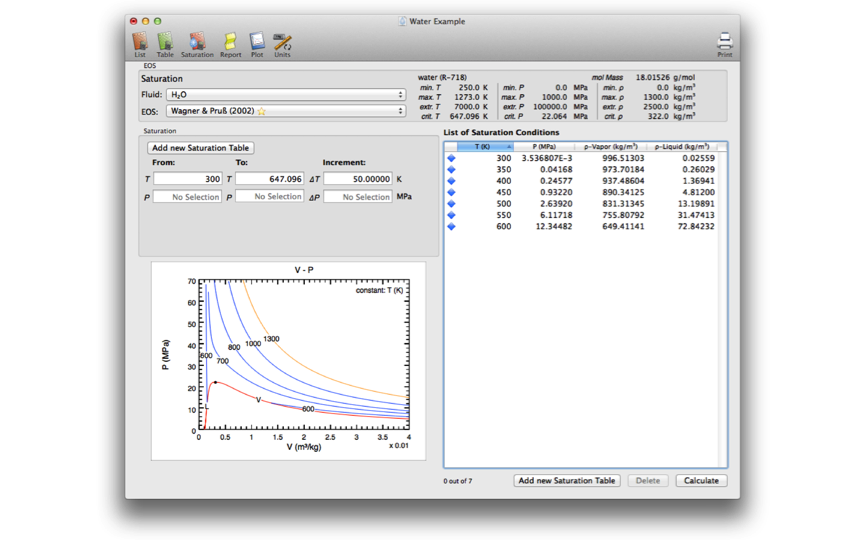Click the pressure value 3.536807E-3

(x=547, y=158)
